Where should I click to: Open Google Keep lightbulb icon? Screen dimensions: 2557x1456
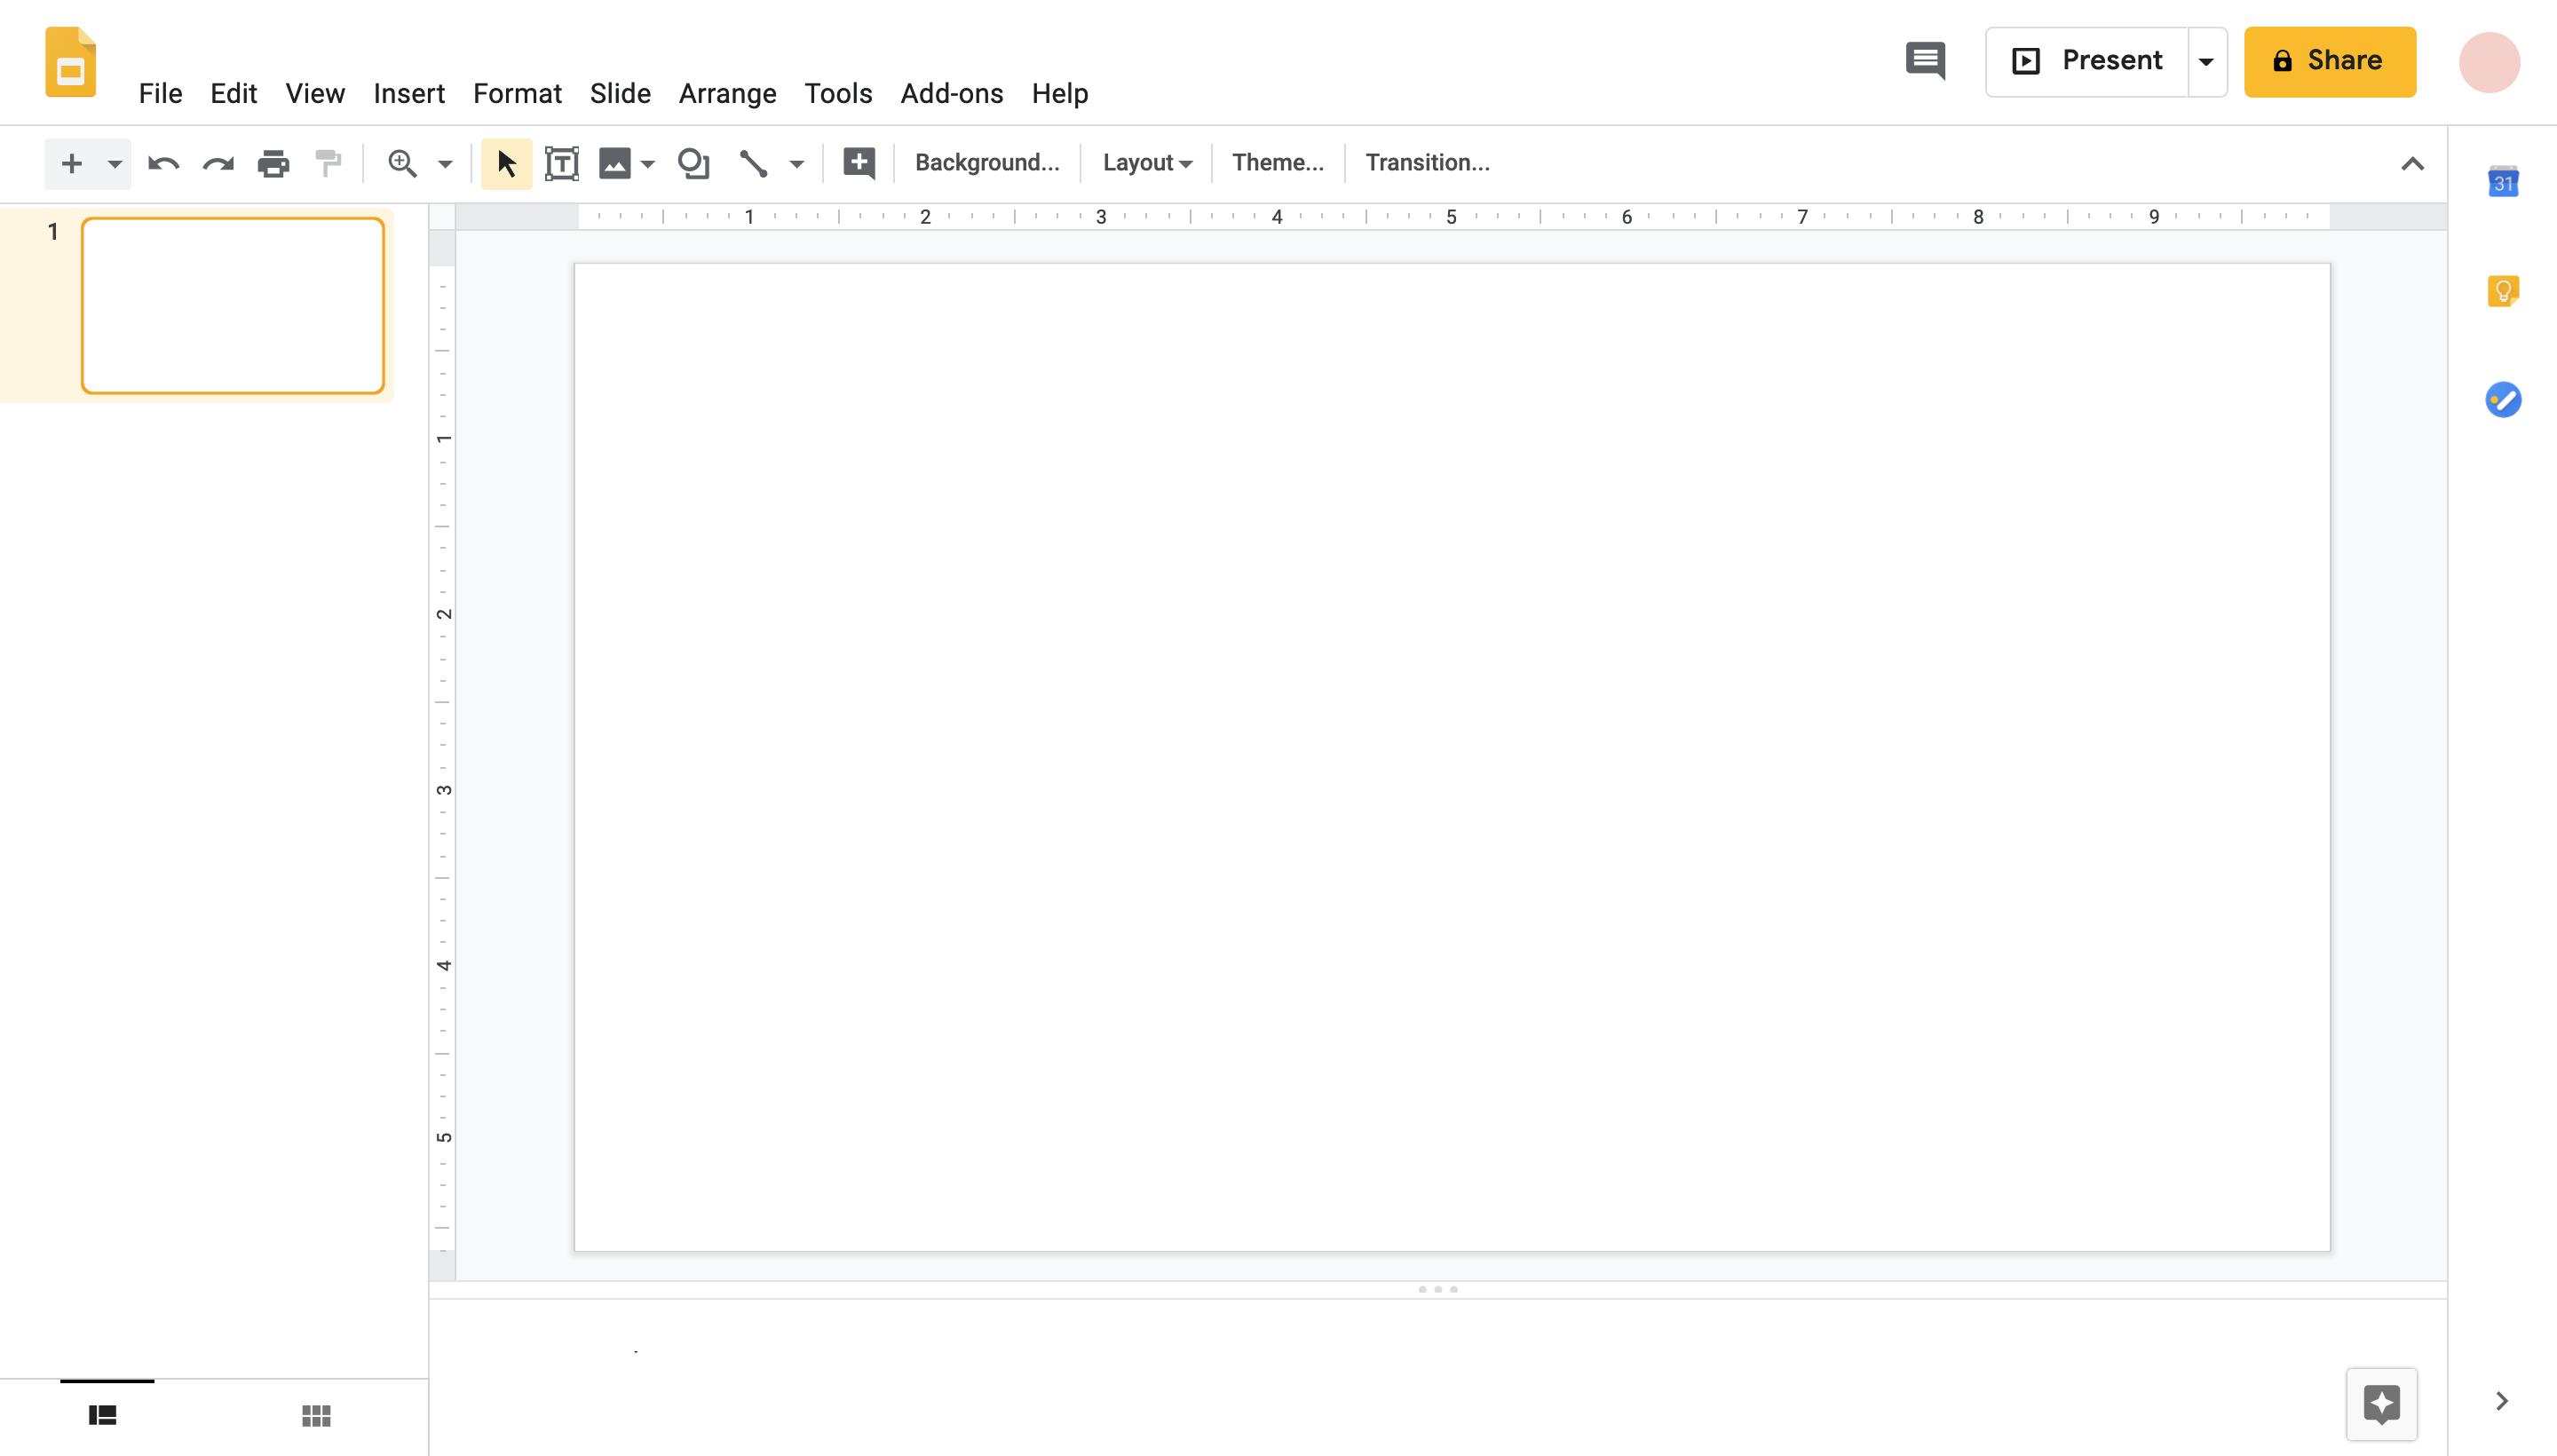pyautogui.click(x=2503, y=291)
